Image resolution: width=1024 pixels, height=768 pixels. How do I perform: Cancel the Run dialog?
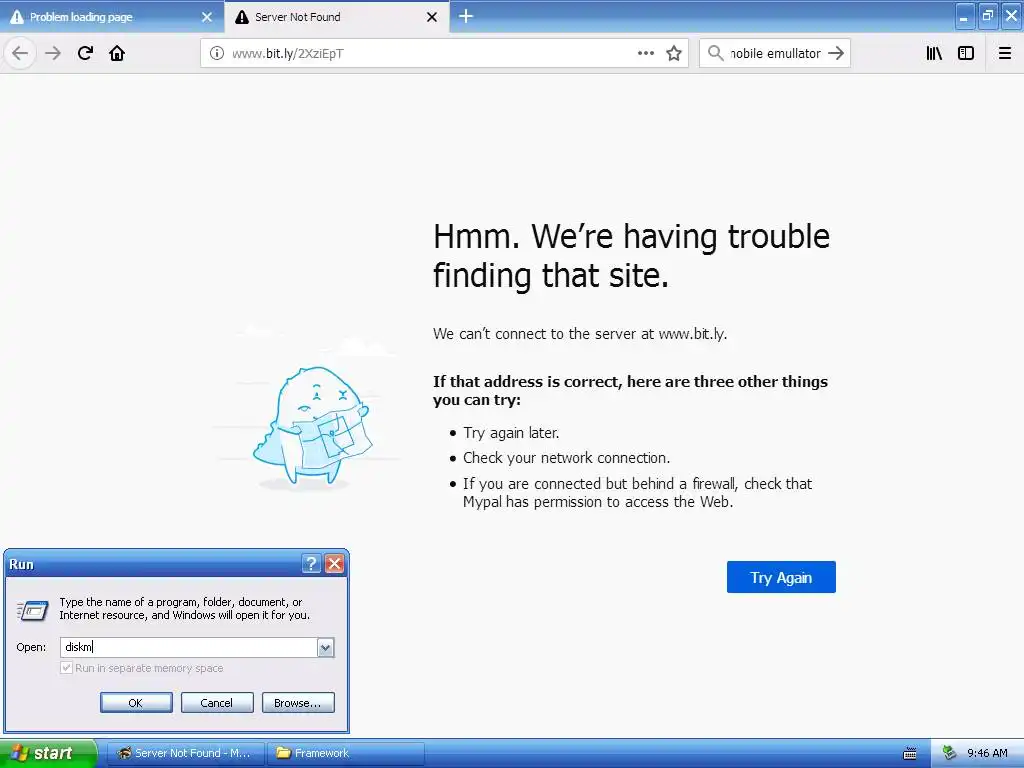217,703
